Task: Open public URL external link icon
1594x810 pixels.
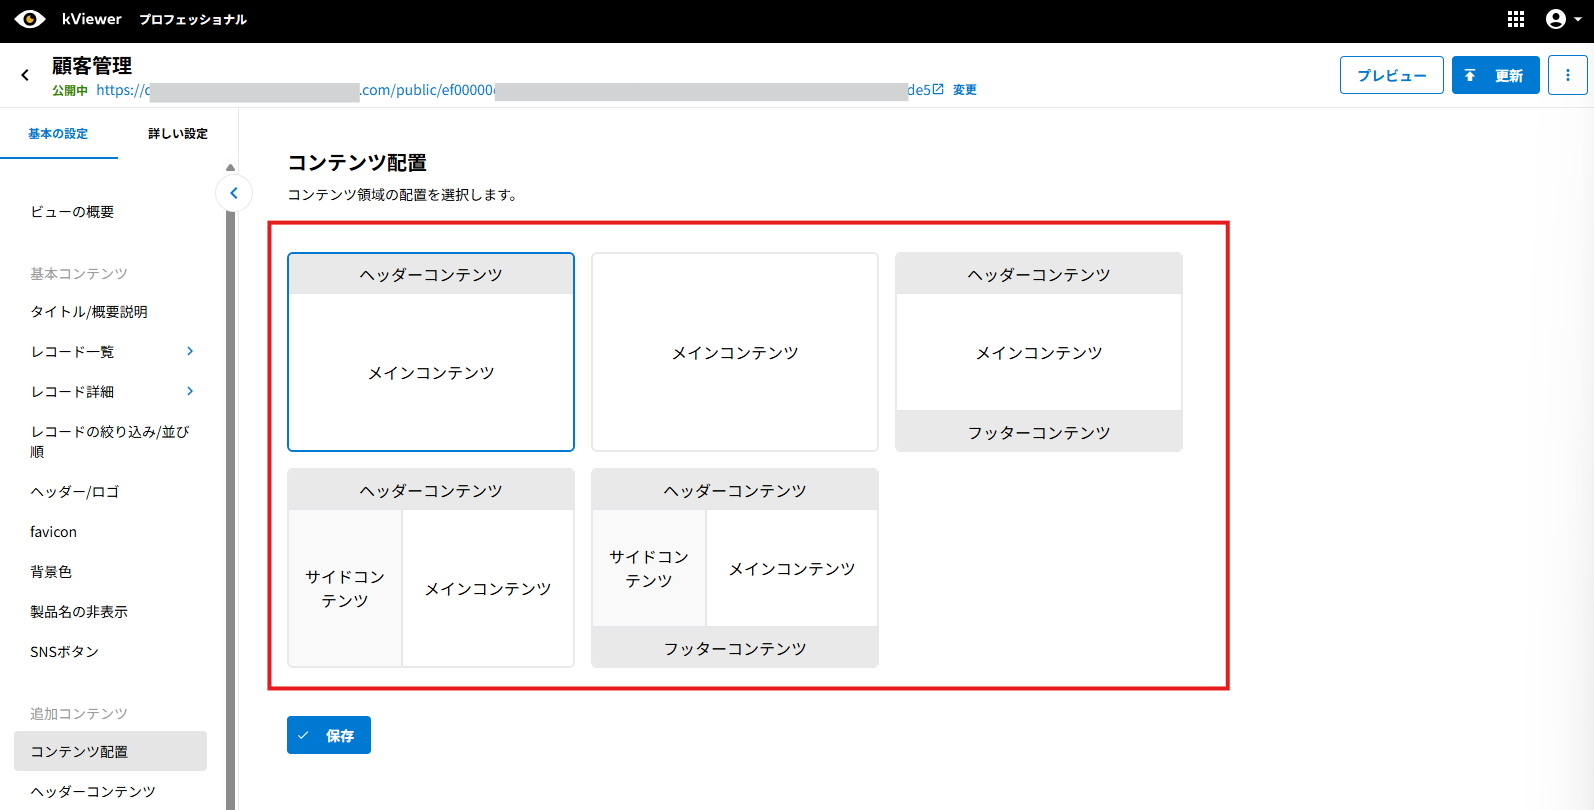Action: tap(938, 89)
